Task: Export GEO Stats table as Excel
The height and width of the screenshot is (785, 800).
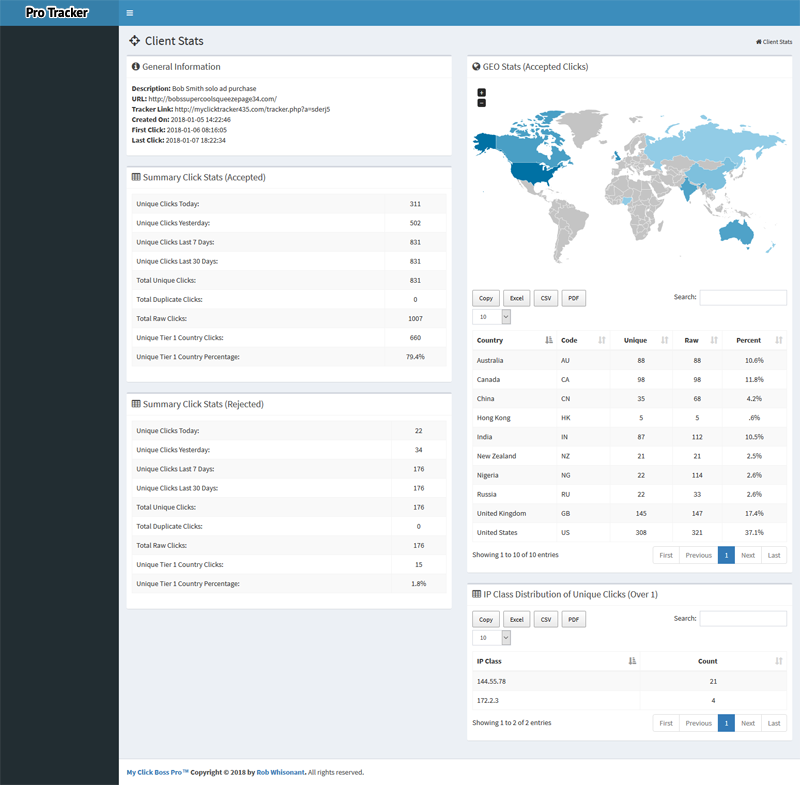Action: [x=516, y=298]
